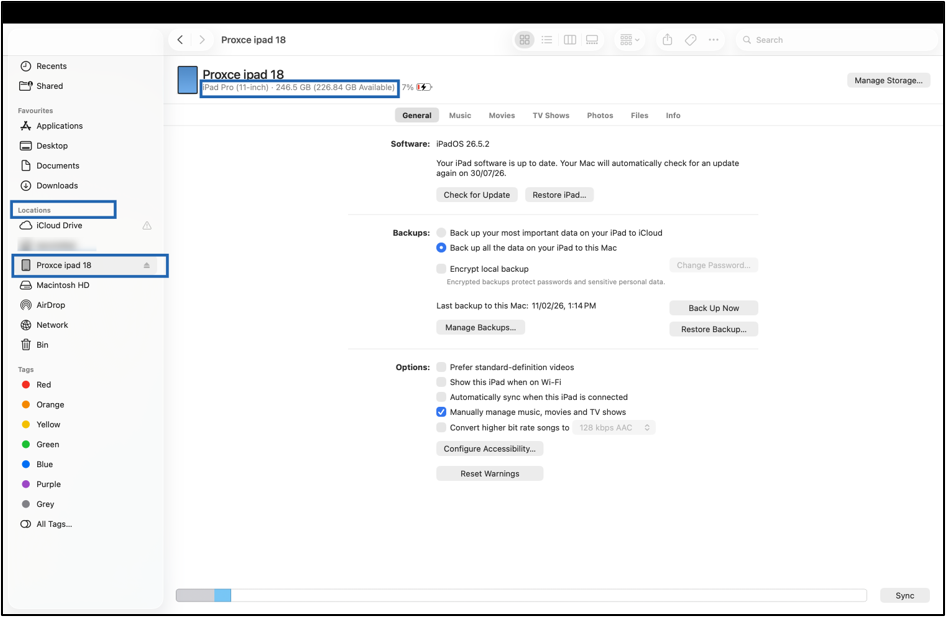Enable automatic sync when iPad connected
This screenshot has height=617, width=946.
441,397
